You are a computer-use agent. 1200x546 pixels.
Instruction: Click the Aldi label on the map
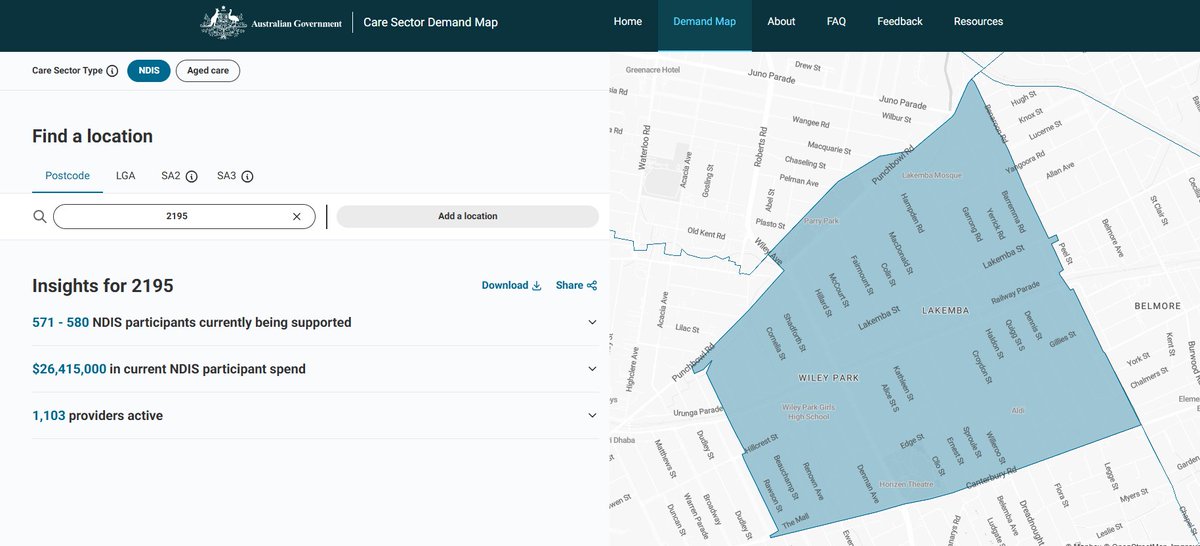click(1018, 411)
